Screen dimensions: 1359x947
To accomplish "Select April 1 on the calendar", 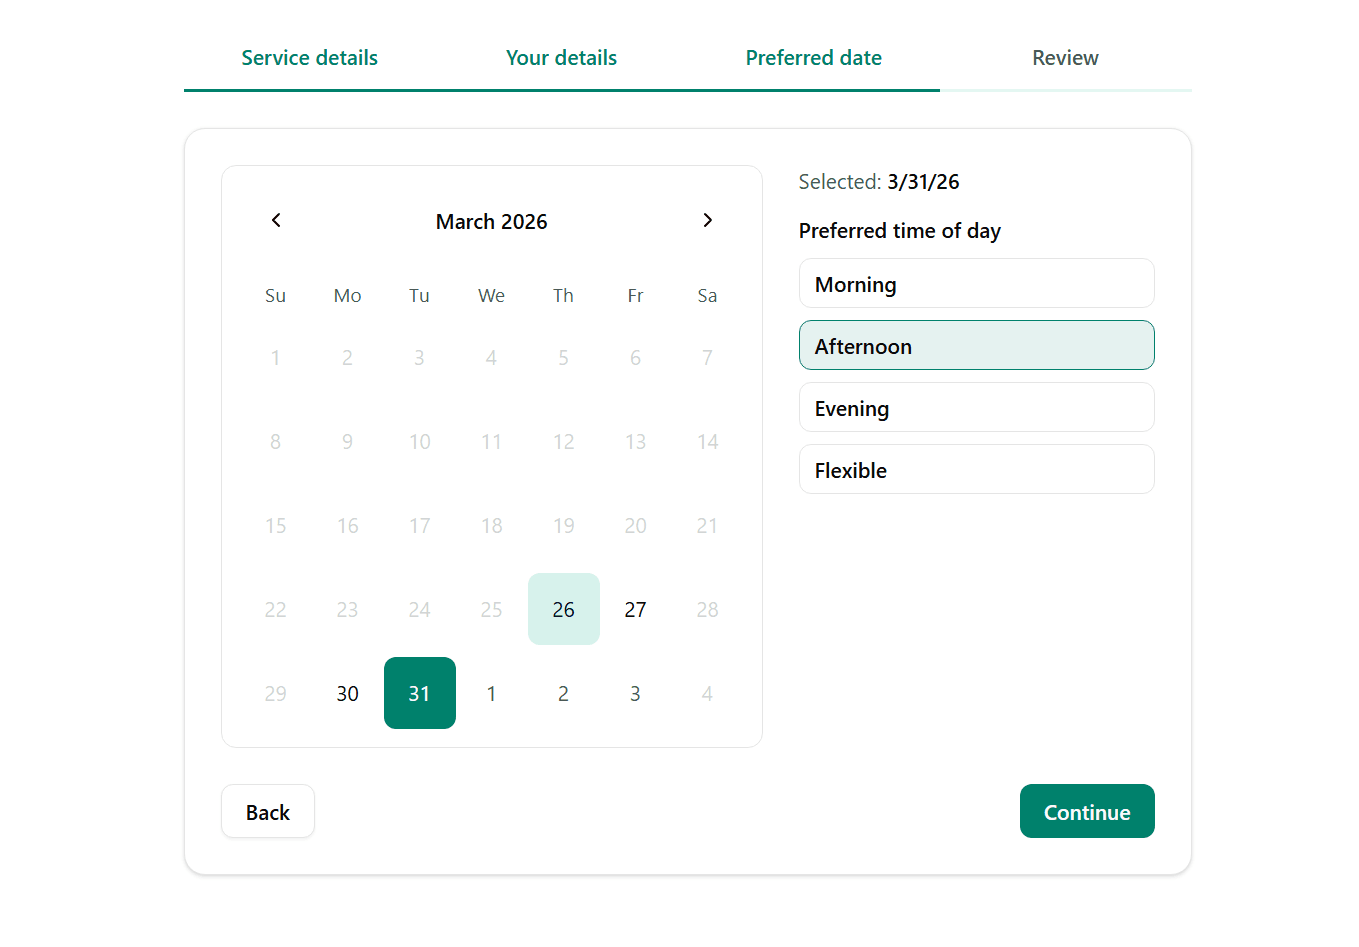I will pos(491,693).
